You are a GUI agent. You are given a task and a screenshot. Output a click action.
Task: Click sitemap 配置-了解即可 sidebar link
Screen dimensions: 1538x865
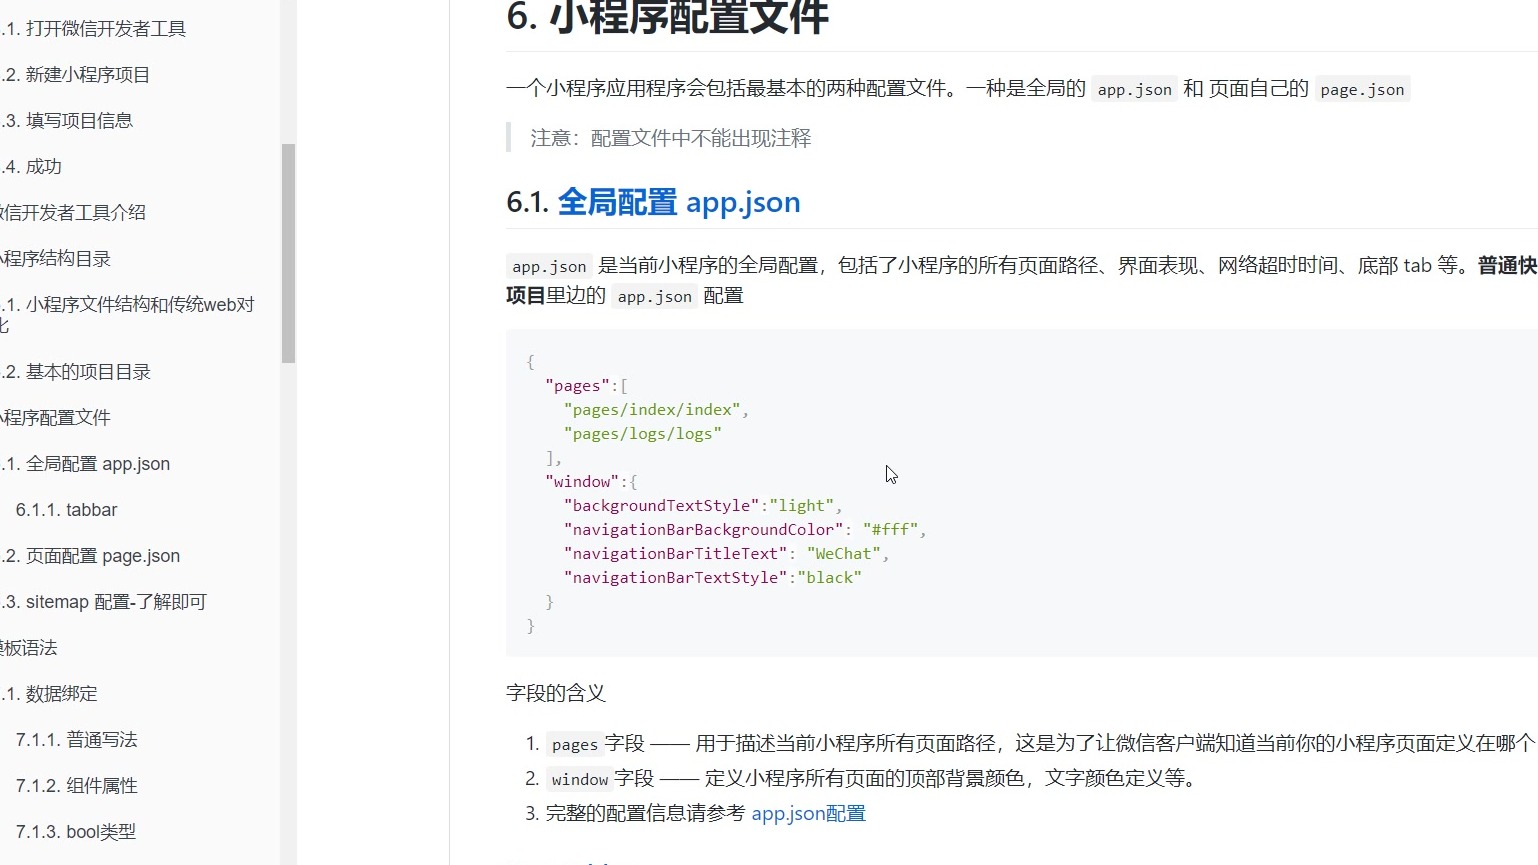[x=115, y=602]
